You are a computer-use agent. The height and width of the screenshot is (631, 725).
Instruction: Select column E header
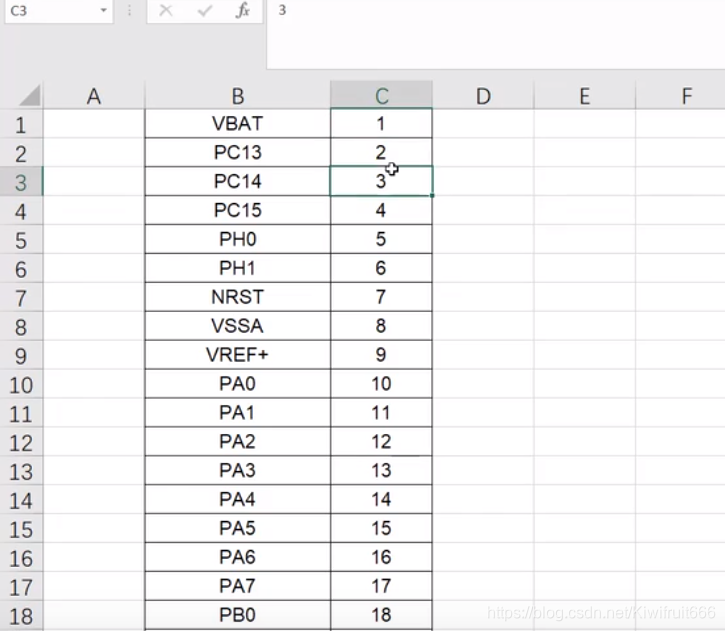click(x=584, y=96)
